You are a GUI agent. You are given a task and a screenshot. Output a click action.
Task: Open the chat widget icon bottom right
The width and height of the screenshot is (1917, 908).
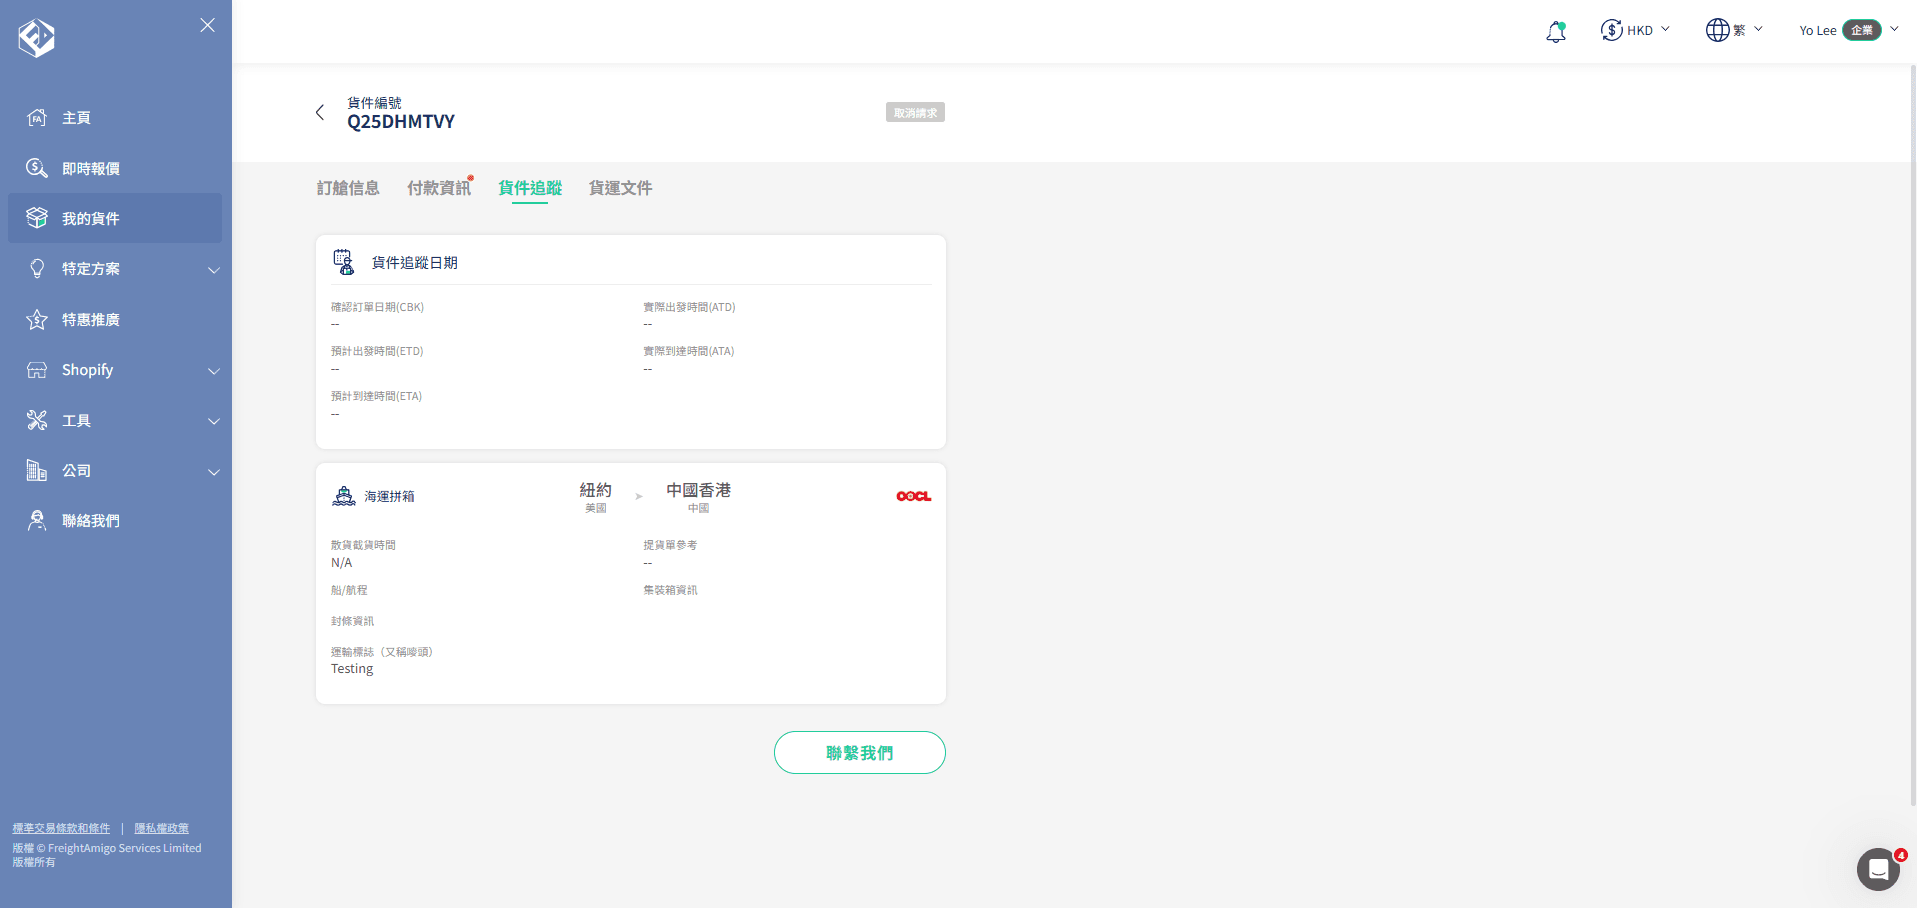pos(1877,869)
